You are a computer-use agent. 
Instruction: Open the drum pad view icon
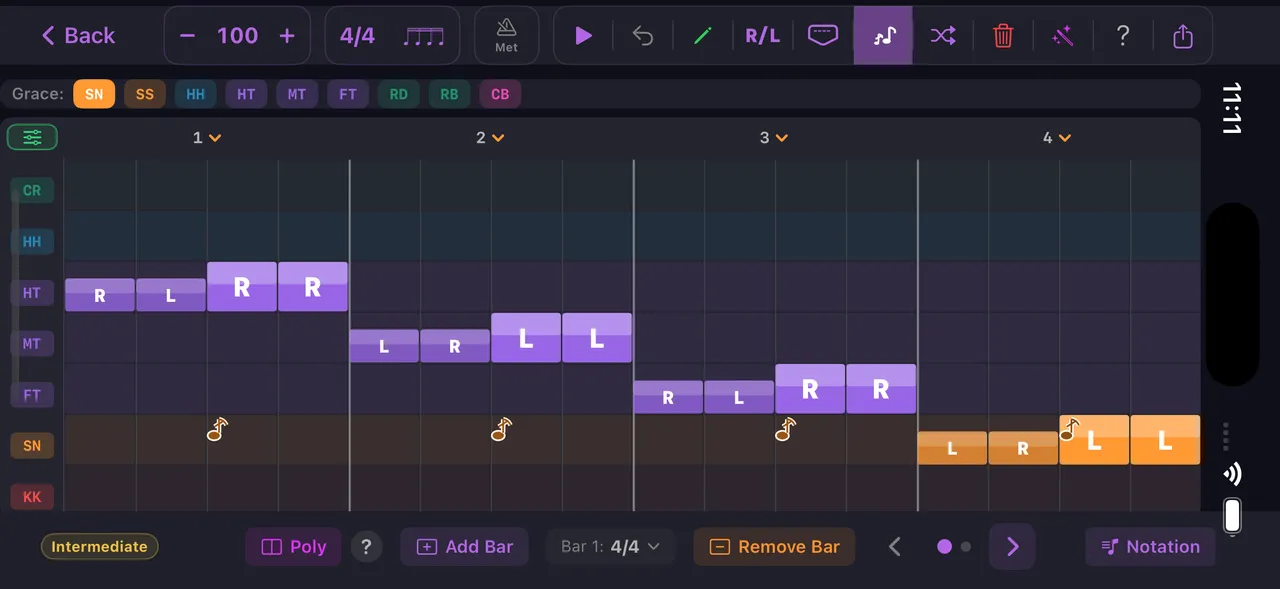(823, 36)
